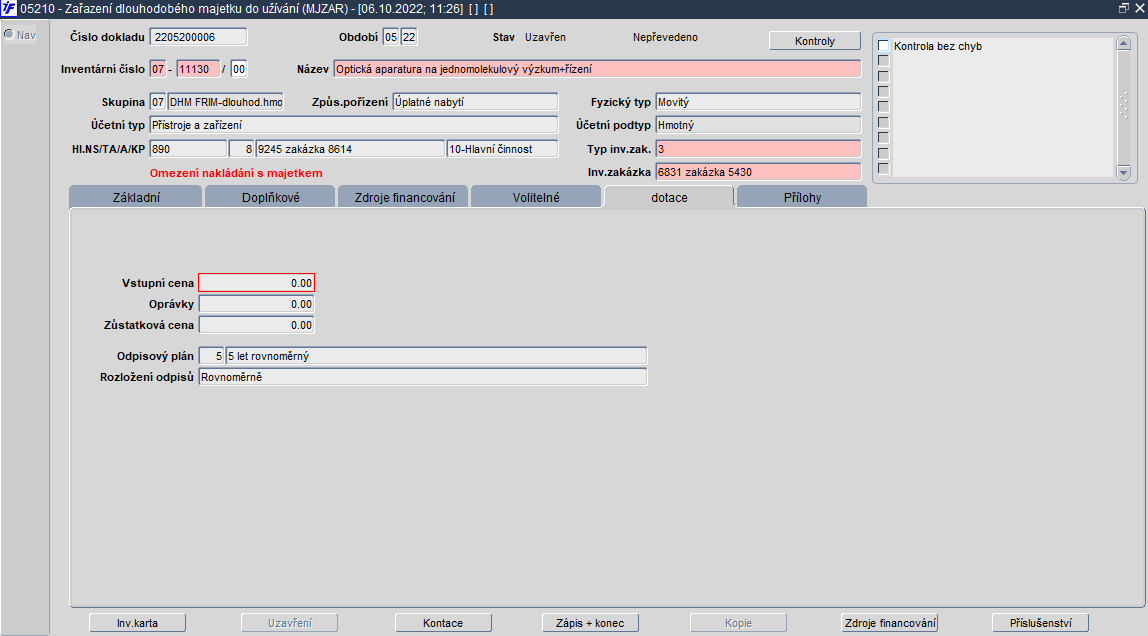Screen dimensions: 1148x636
Task: Click the Kontace button
Action: 443,623
